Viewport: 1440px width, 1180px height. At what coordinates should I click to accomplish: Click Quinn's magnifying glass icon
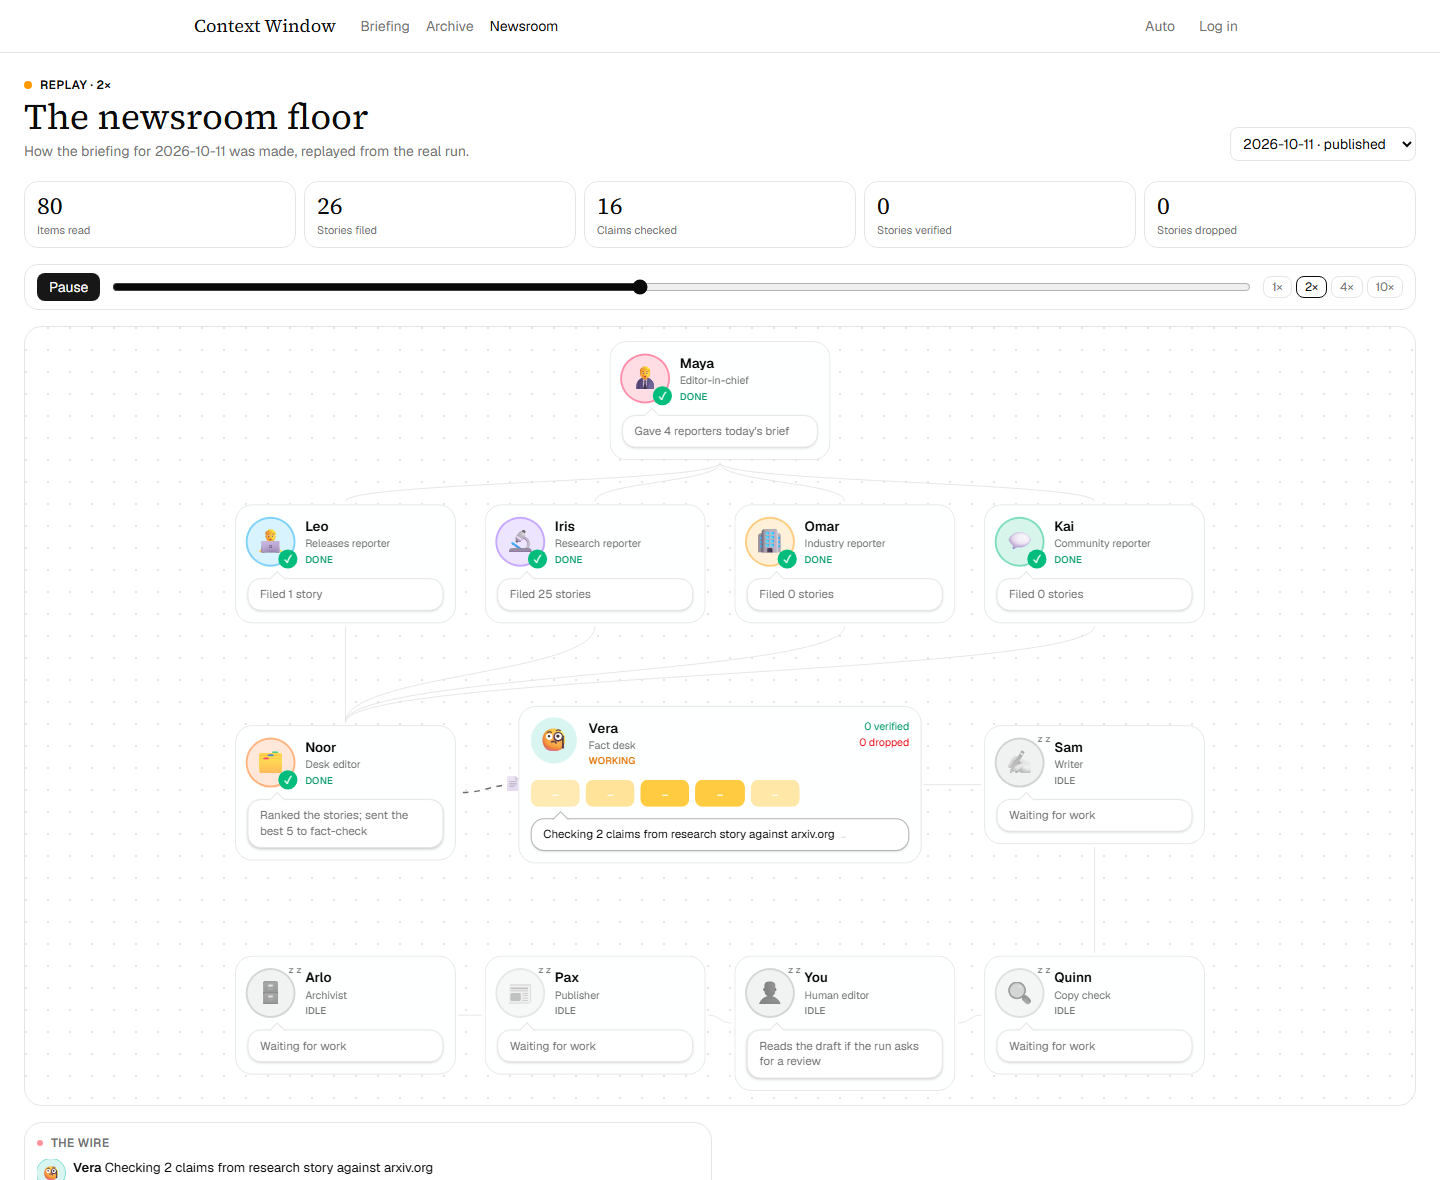pyautogui.click(x=1019, y=993)
